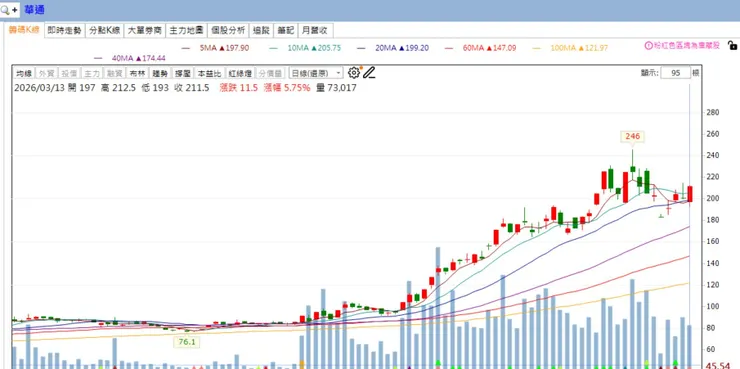The image size is (740, 369).
Task: Open chart settings gear icon
Action: tap(353, 73)
